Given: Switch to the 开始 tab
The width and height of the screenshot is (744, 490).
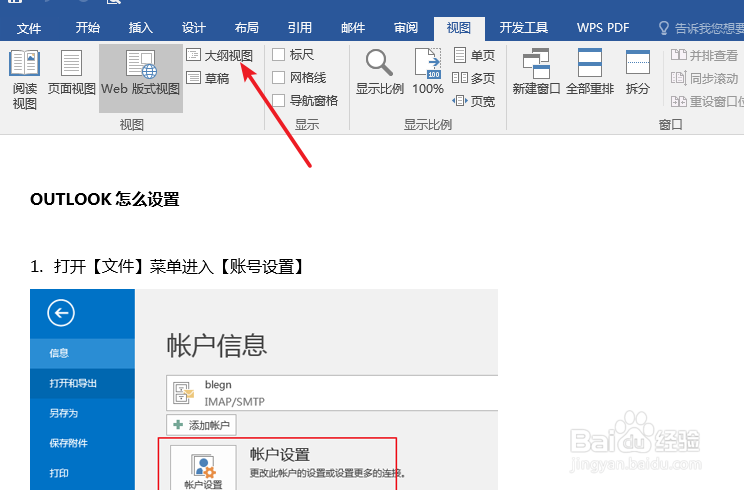Looking at the screenshot, I should 87,28.
